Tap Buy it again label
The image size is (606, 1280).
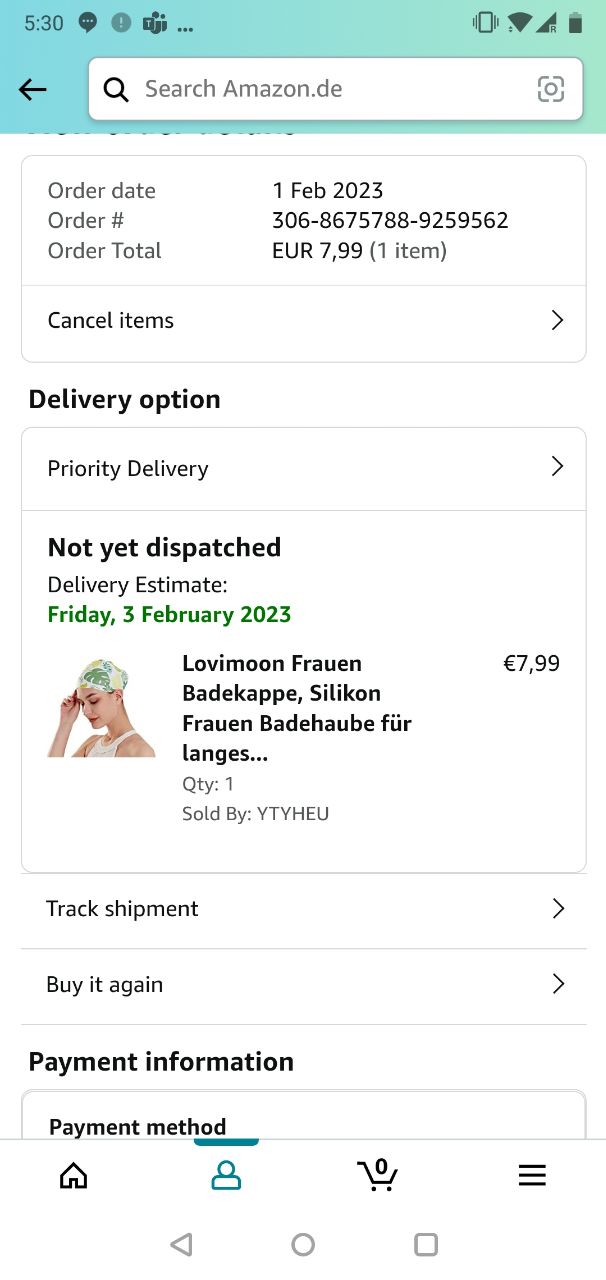point(104,985)
